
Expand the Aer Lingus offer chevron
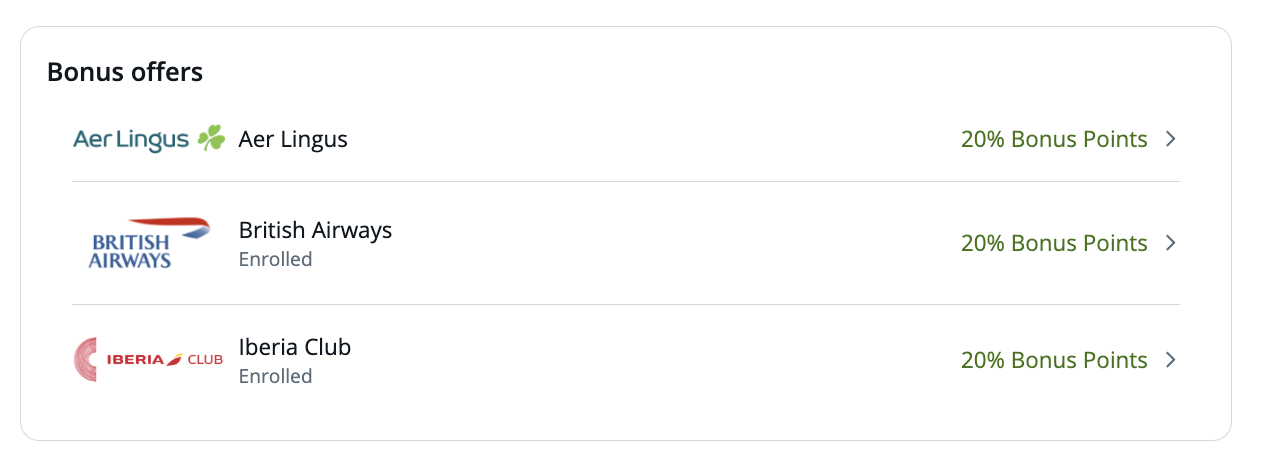coord(1171,139)
